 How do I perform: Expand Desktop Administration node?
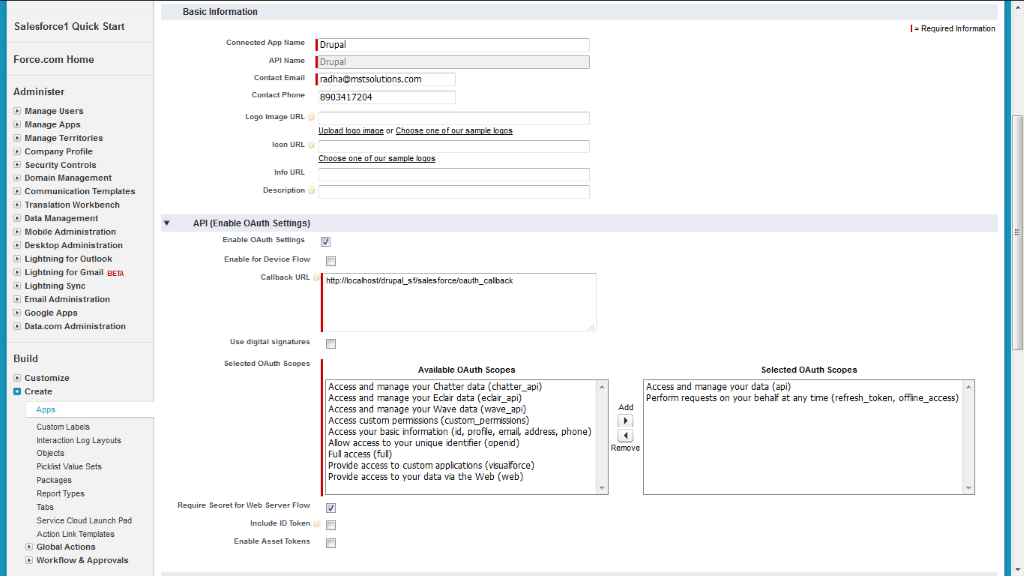(x=17, y=246)
